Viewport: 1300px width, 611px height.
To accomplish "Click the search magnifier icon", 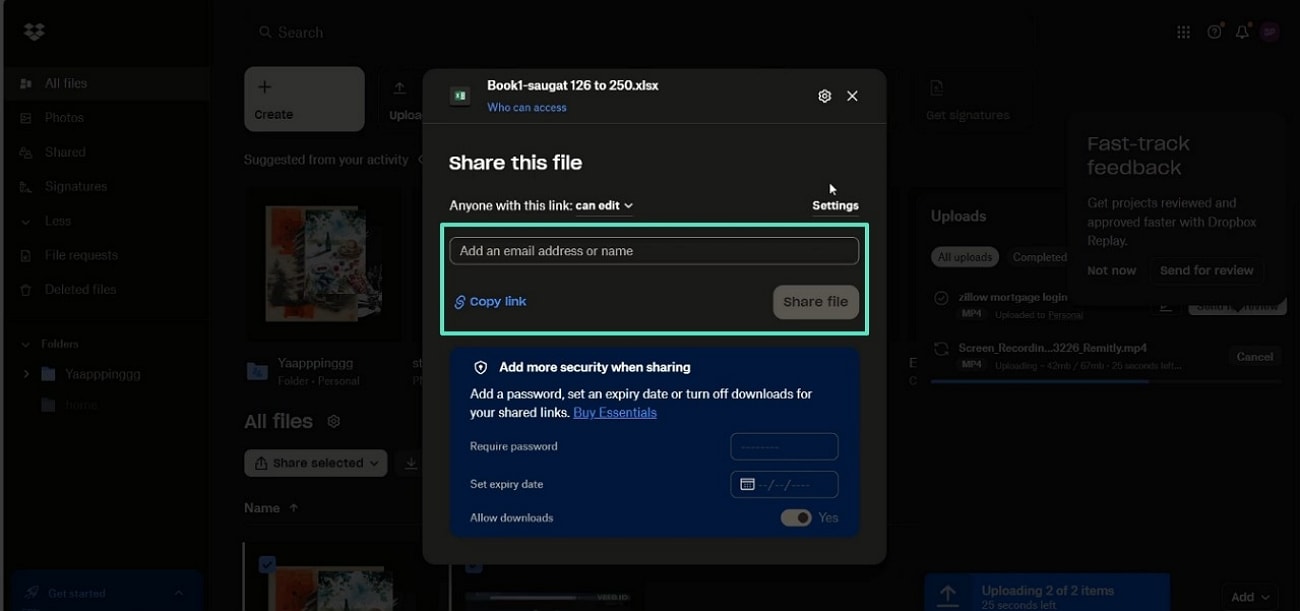I will coord(265,32).
